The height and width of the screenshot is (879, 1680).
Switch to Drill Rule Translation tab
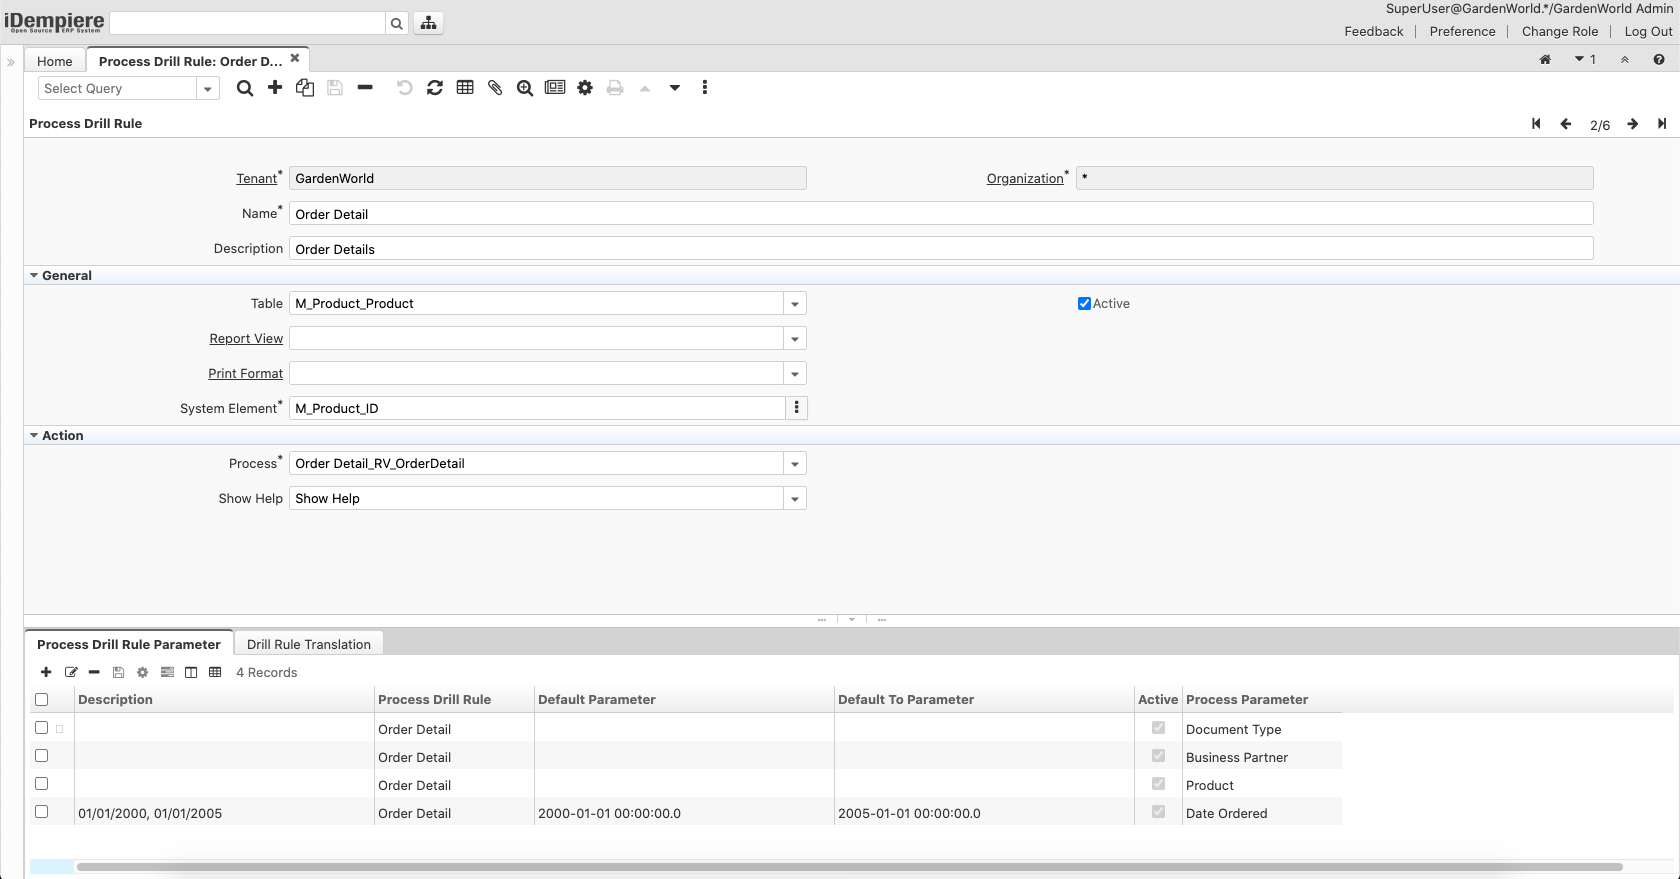coord(308,644)
